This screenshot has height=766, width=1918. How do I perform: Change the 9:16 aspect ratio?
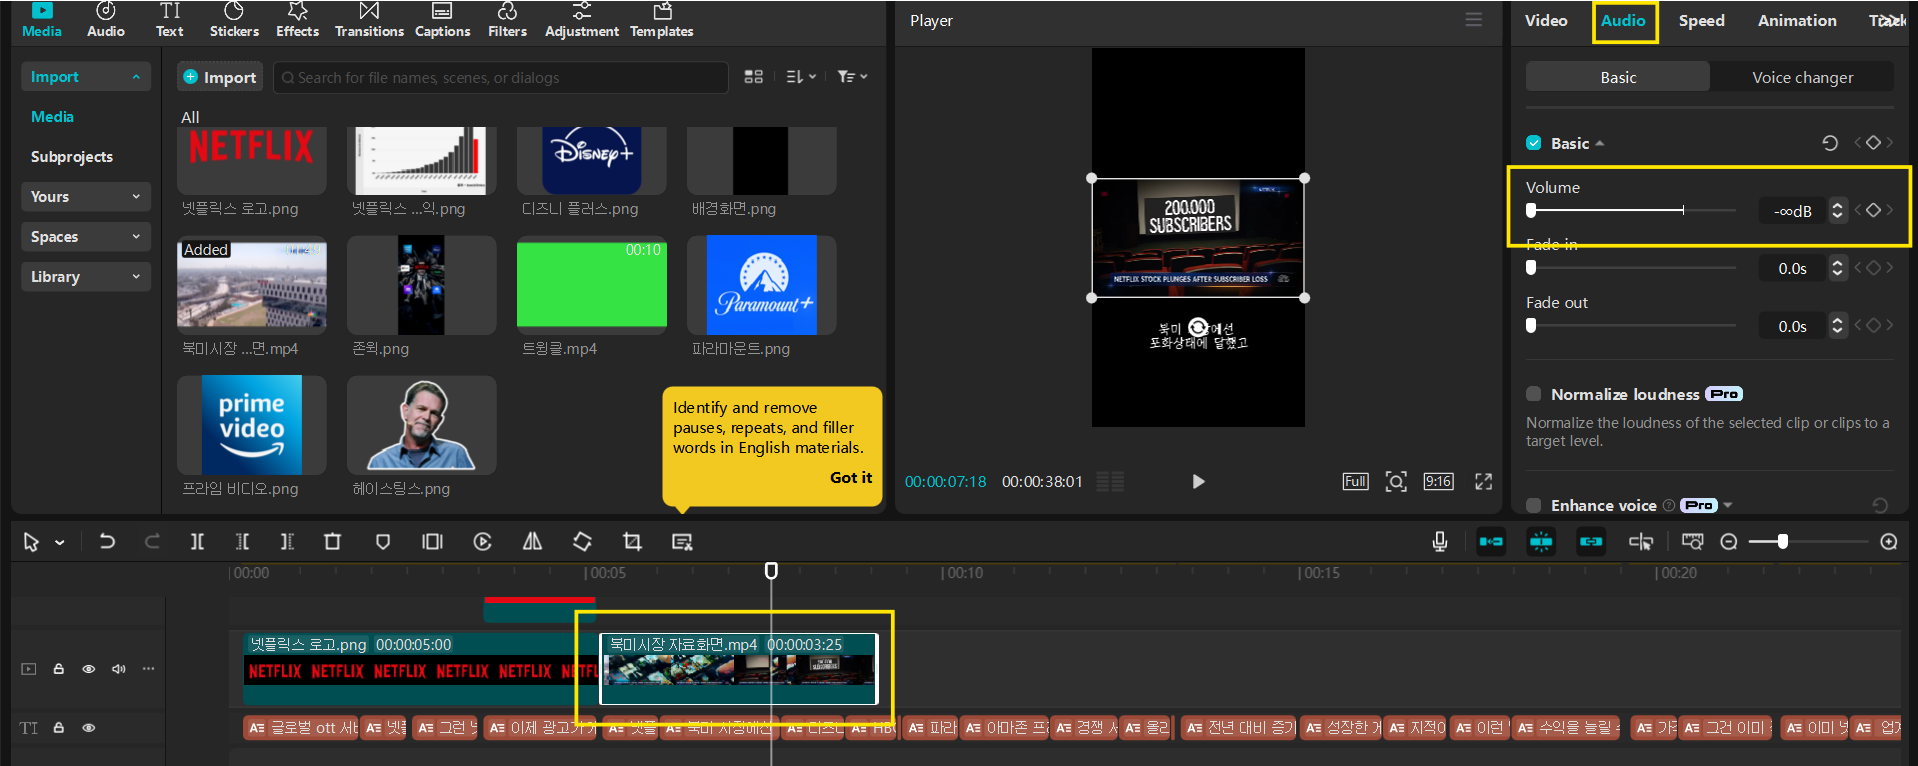click(x=1438, y=481)
